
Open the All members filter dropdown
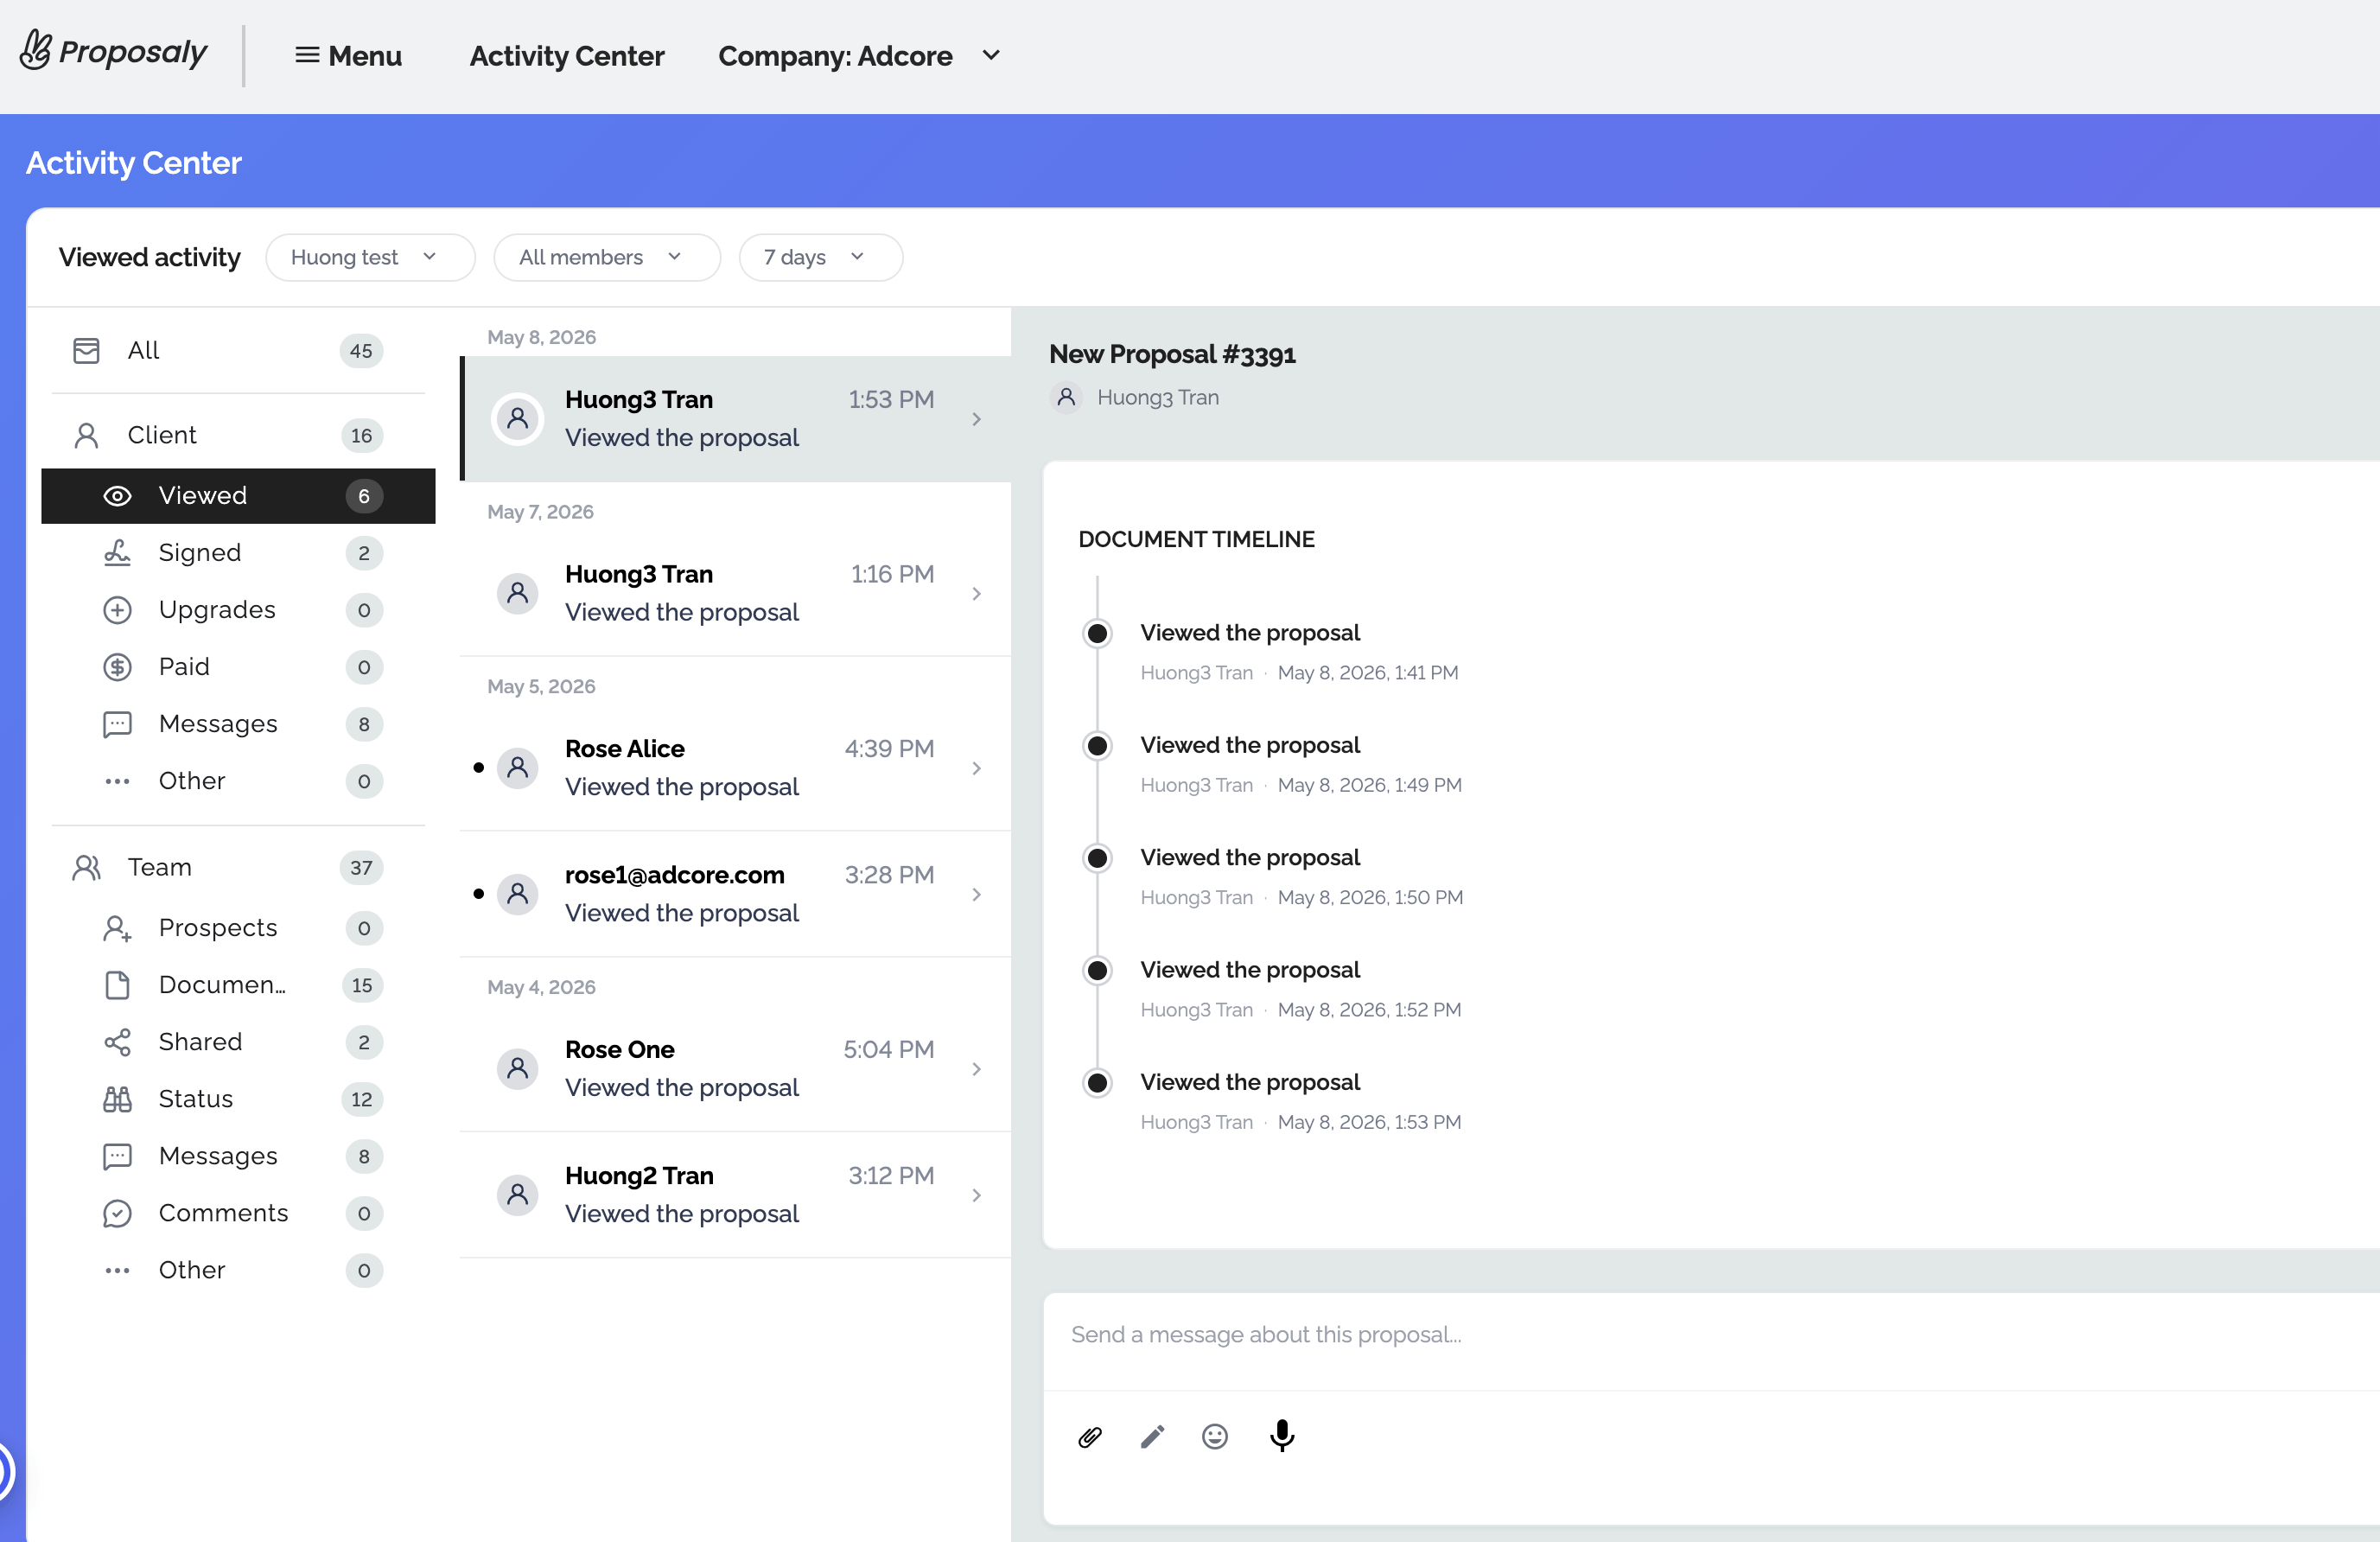click(x=607, y=257)
